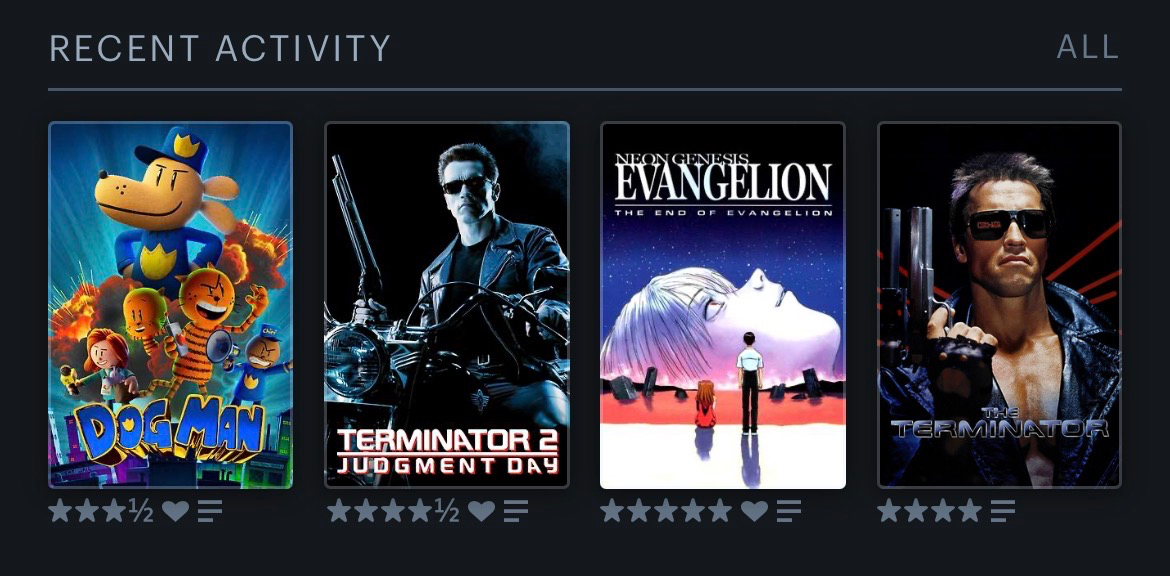The width and height of the screenshot is (1170, 576).
Task: Click the heart icon under Terminator 2
Action: (481, 511)
